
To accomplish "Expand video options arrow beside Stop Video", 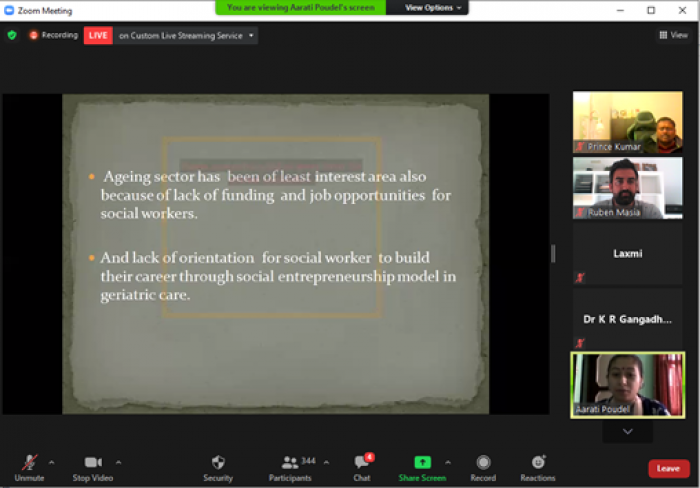I will (119, 462).
